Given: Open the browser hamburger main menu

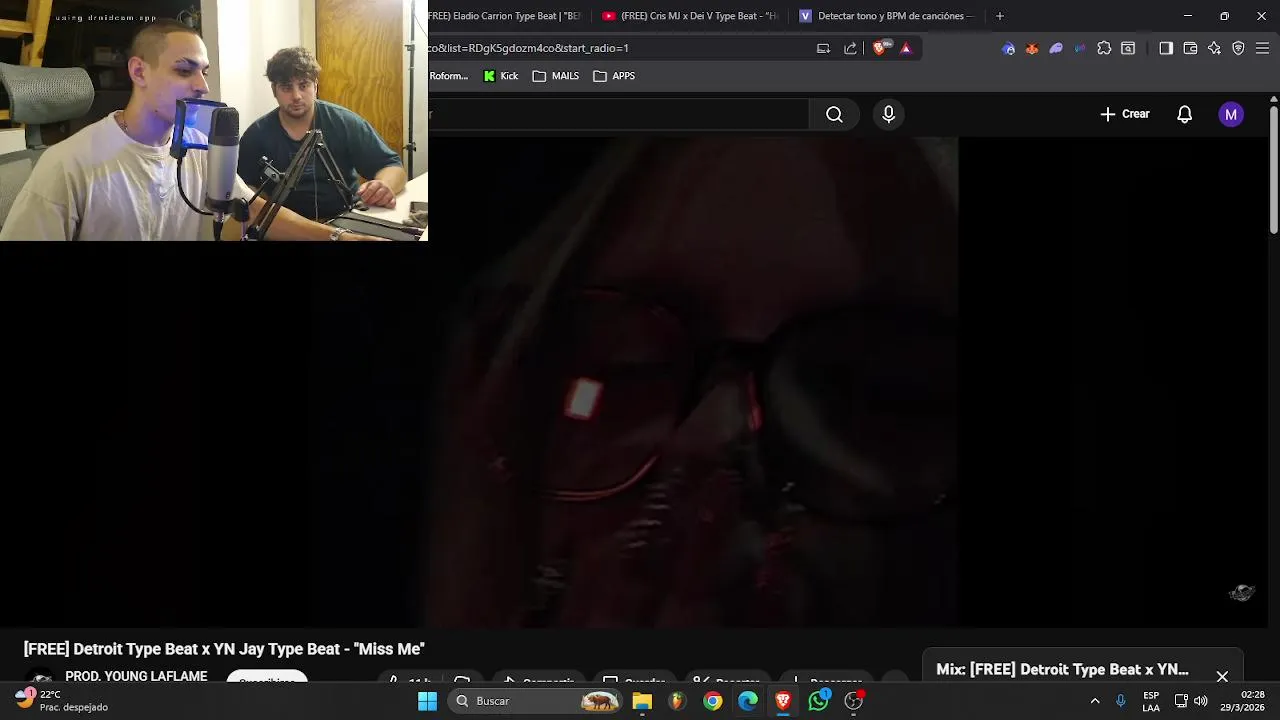Looking at the screenshot, I should [x=1262, y=48].
